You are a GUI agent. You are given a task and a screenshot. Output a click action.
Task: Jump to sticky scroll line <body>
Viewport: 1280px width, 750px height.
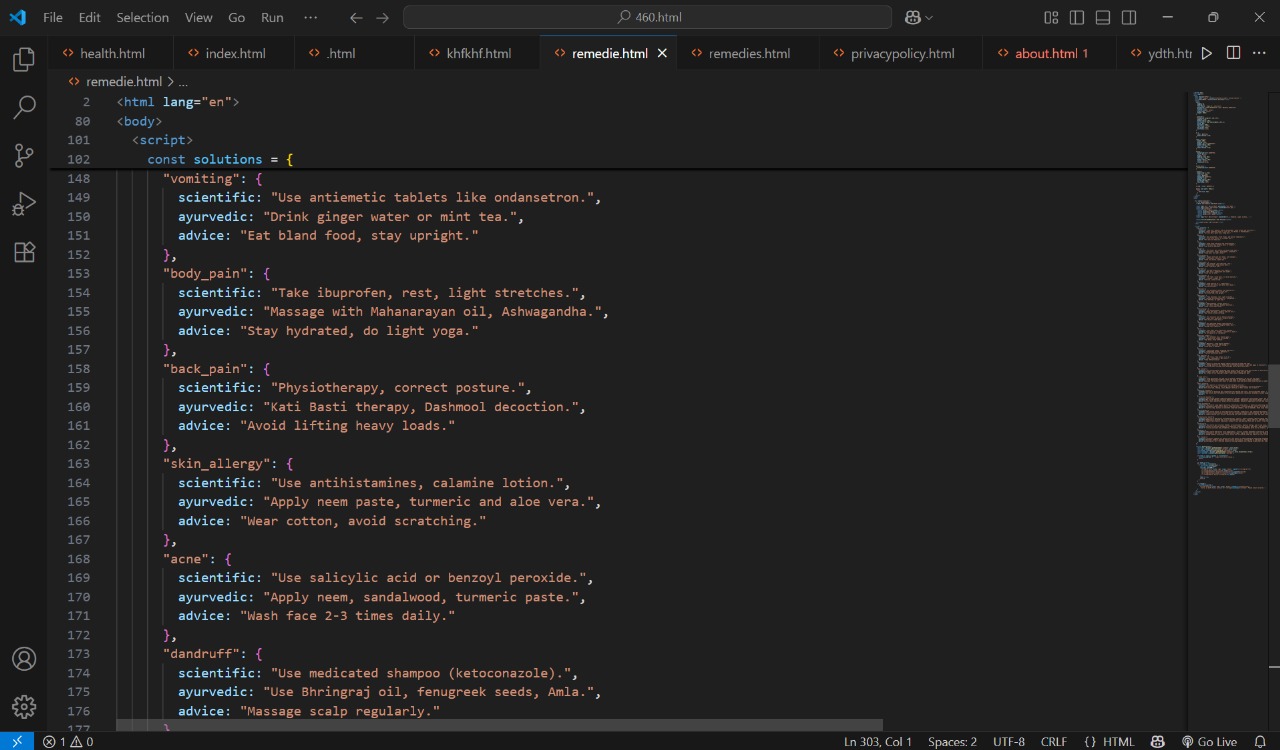click(140, 121)
